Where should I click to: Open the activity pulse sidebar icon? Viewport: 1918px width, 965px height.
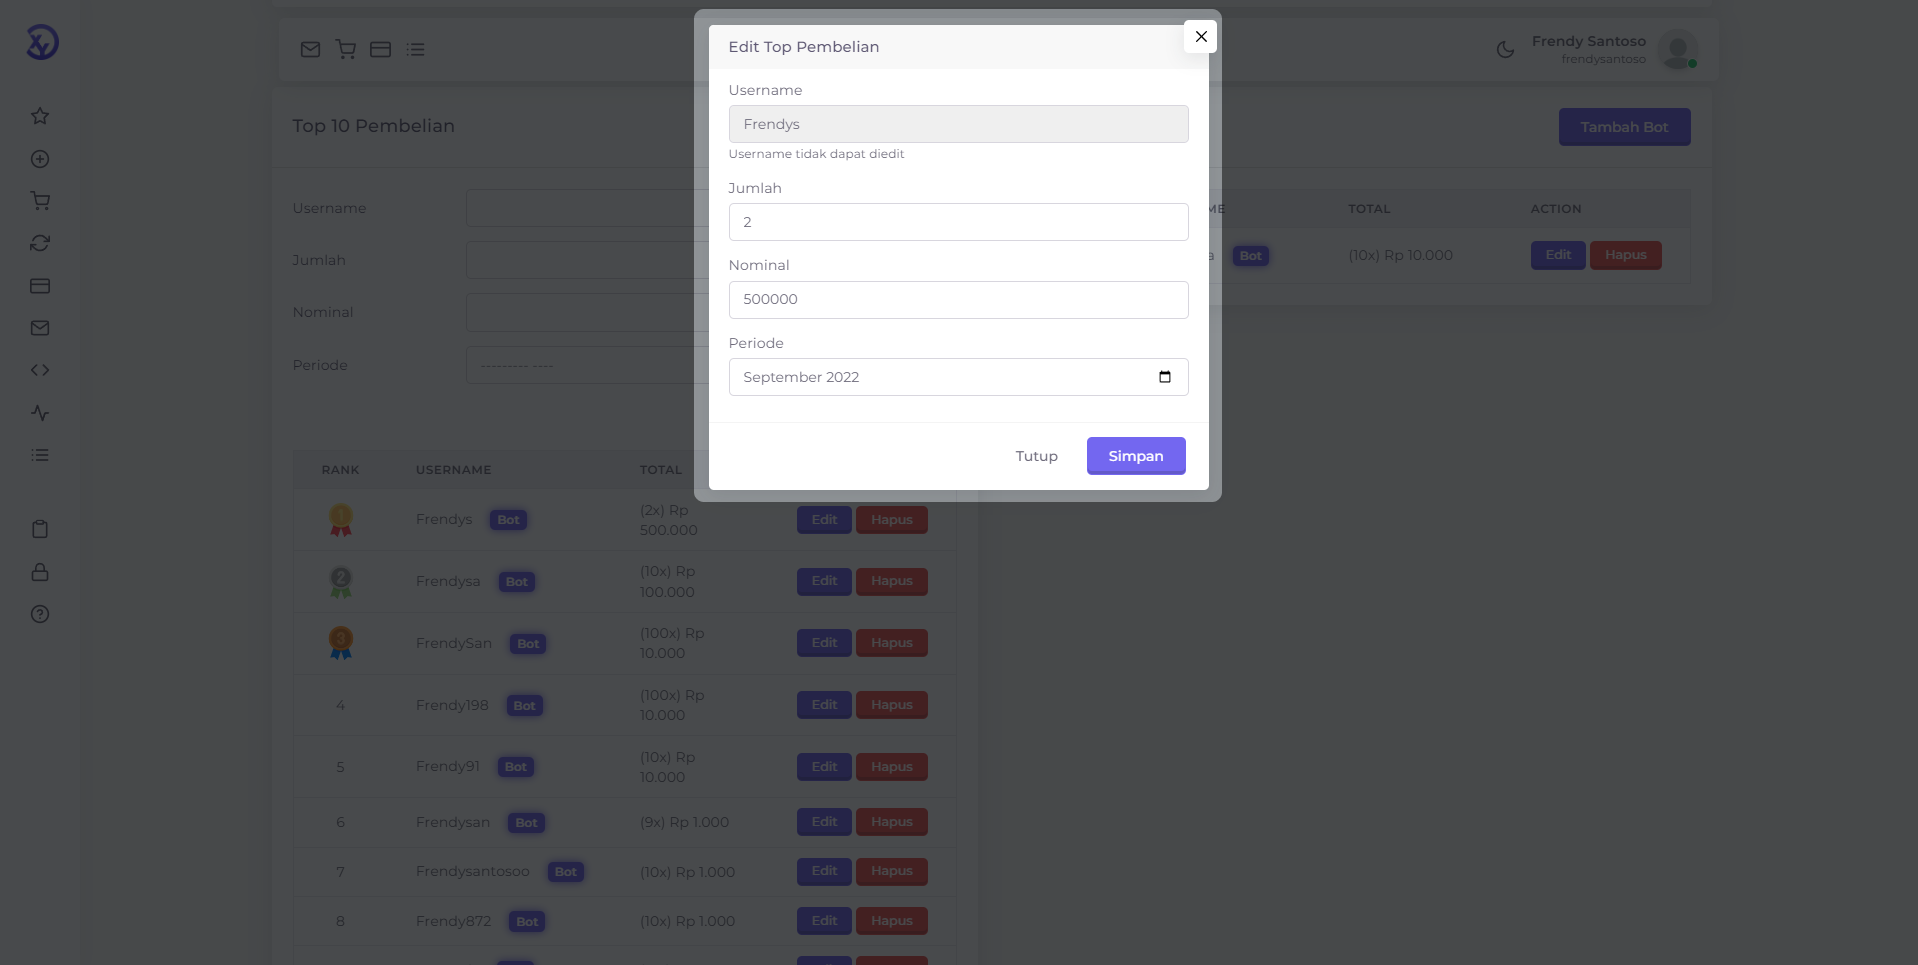[40, 413]
